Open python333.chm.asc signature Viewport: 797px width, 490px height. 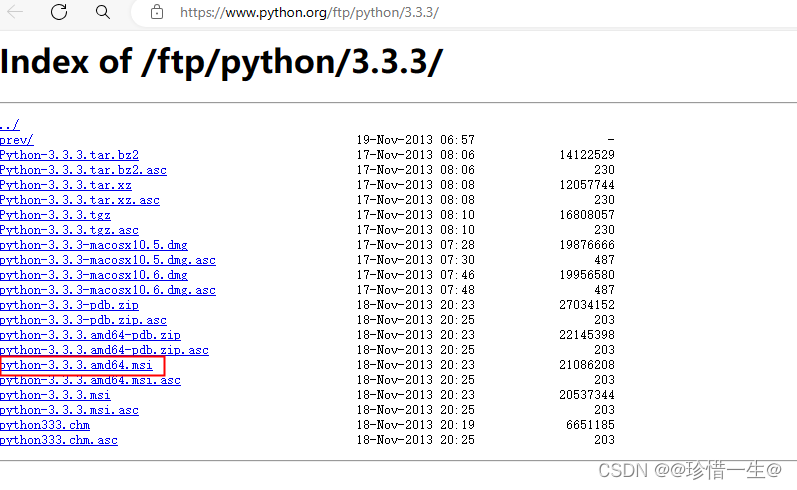pyautogui.click(x=58, y=440)
